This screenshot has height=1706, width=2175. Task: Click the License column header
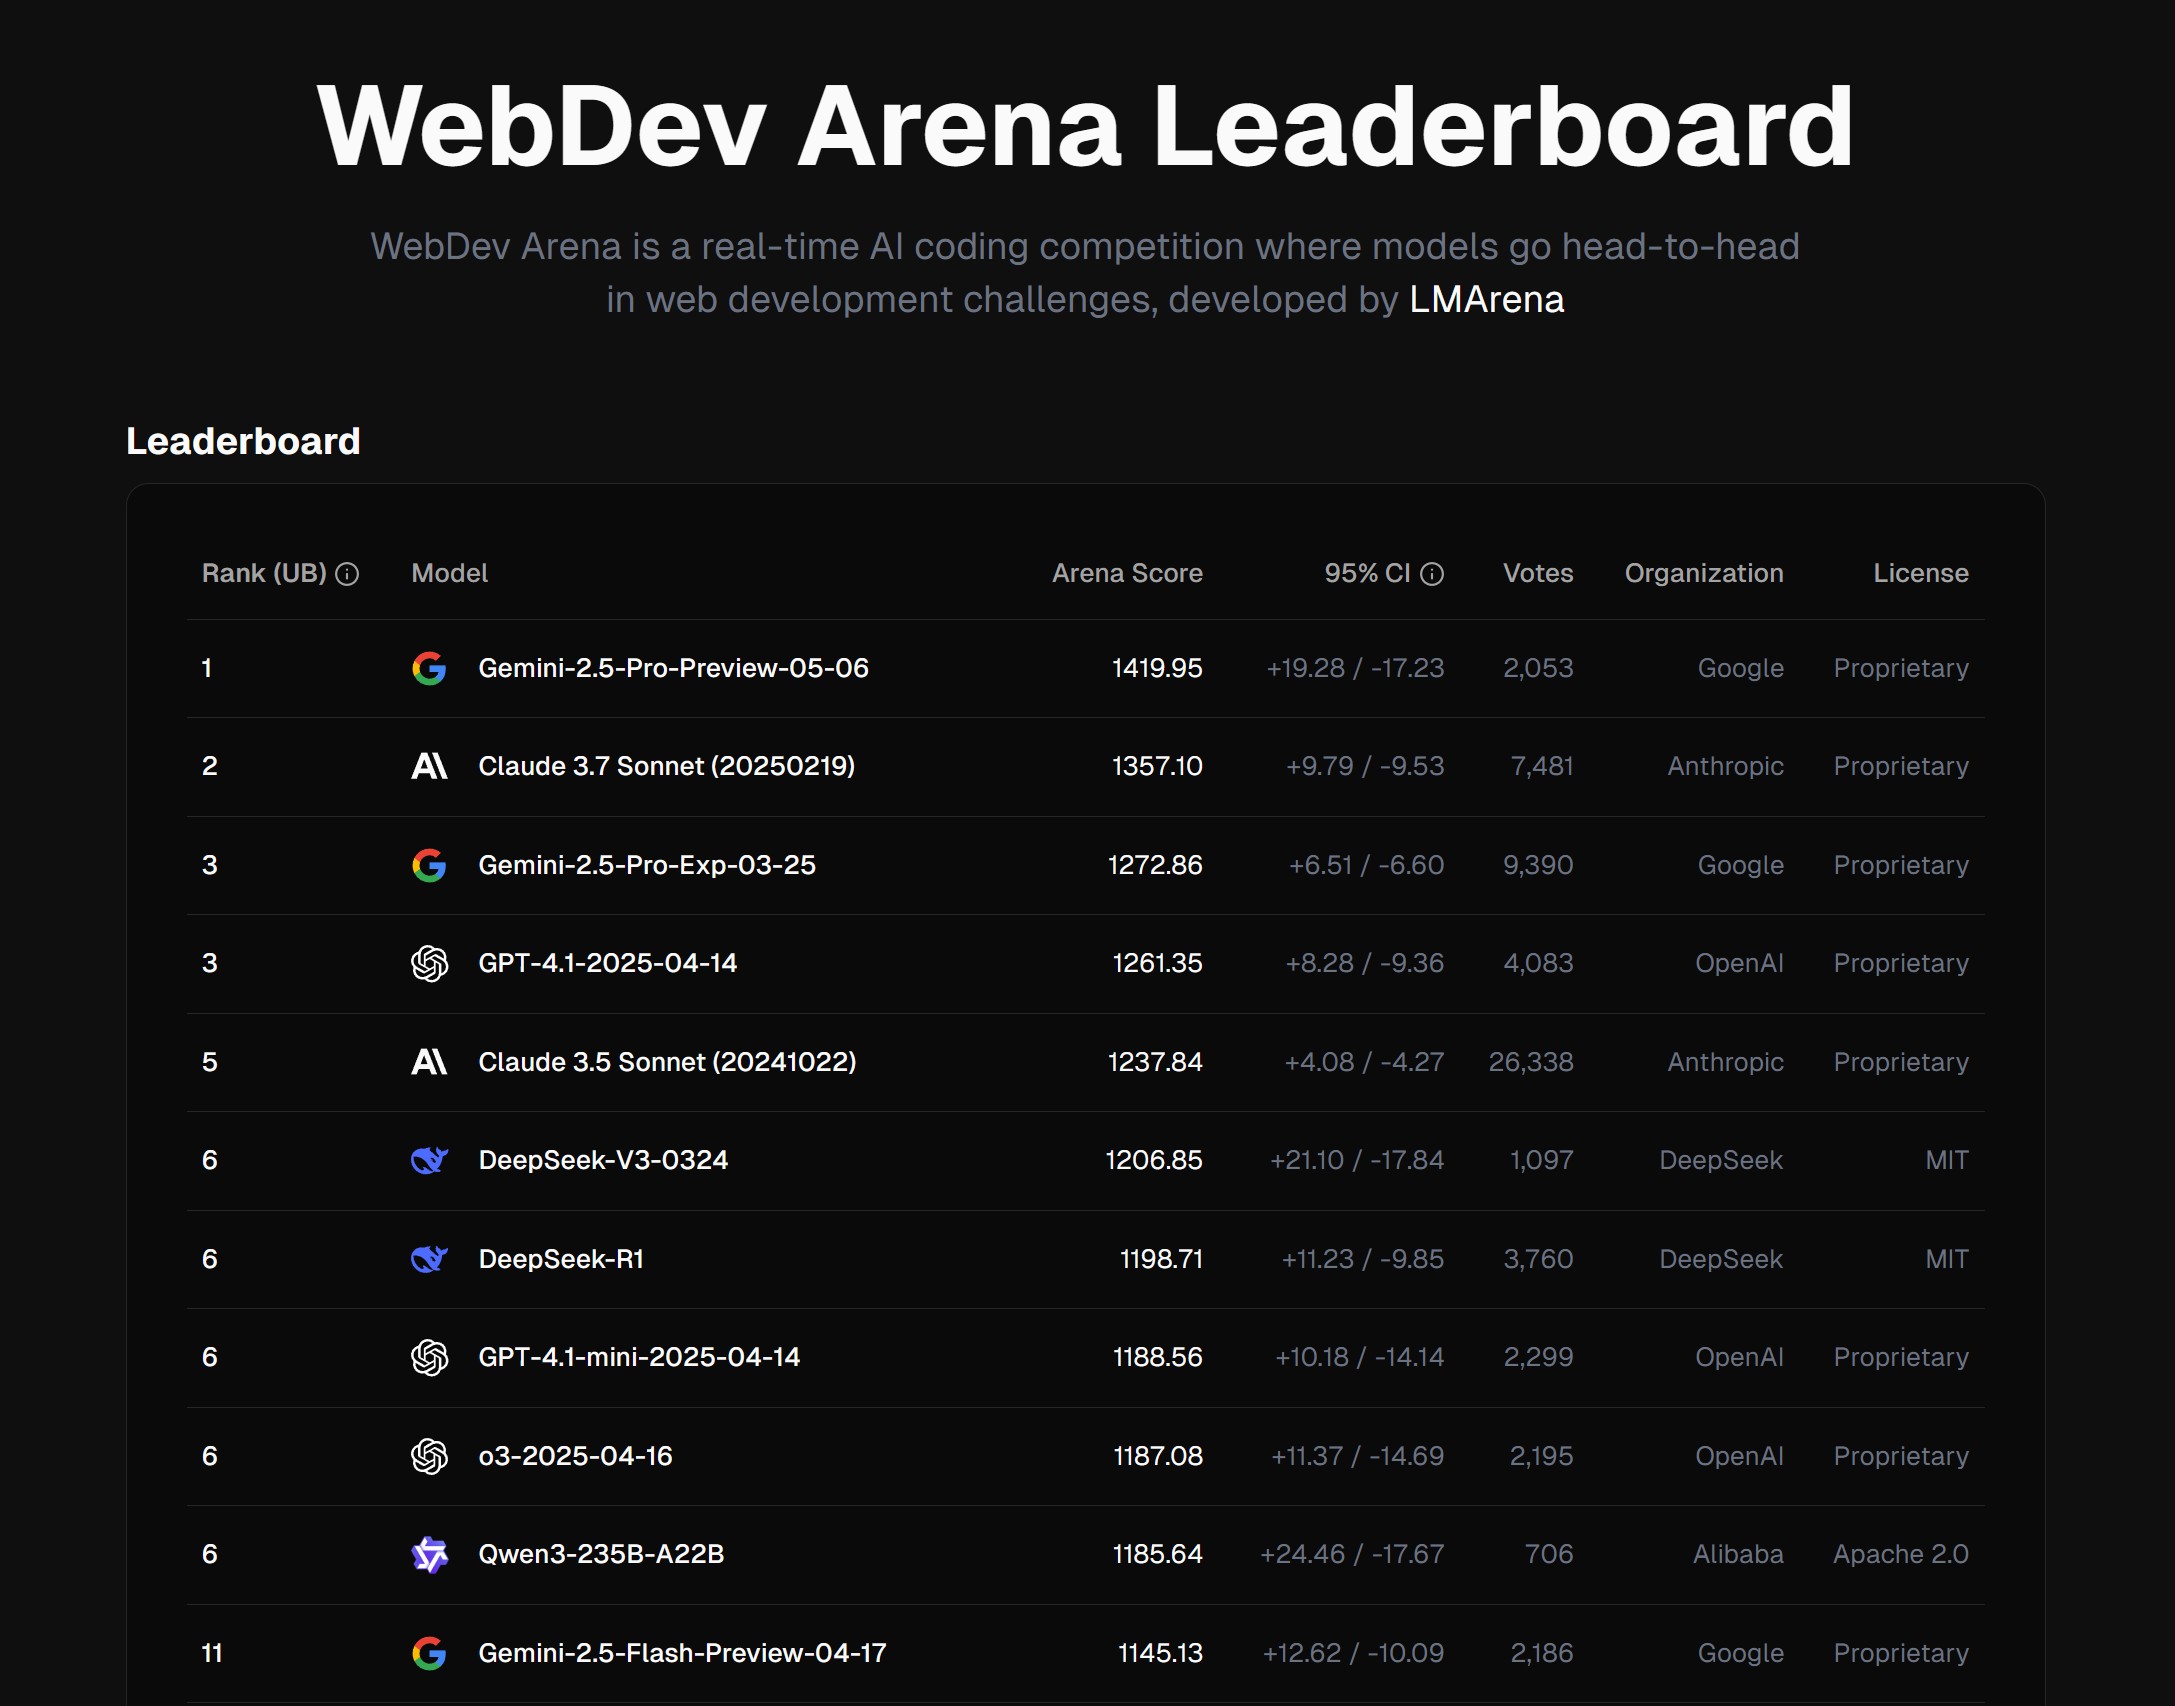pyautogui.click(x=1921, y=573)
